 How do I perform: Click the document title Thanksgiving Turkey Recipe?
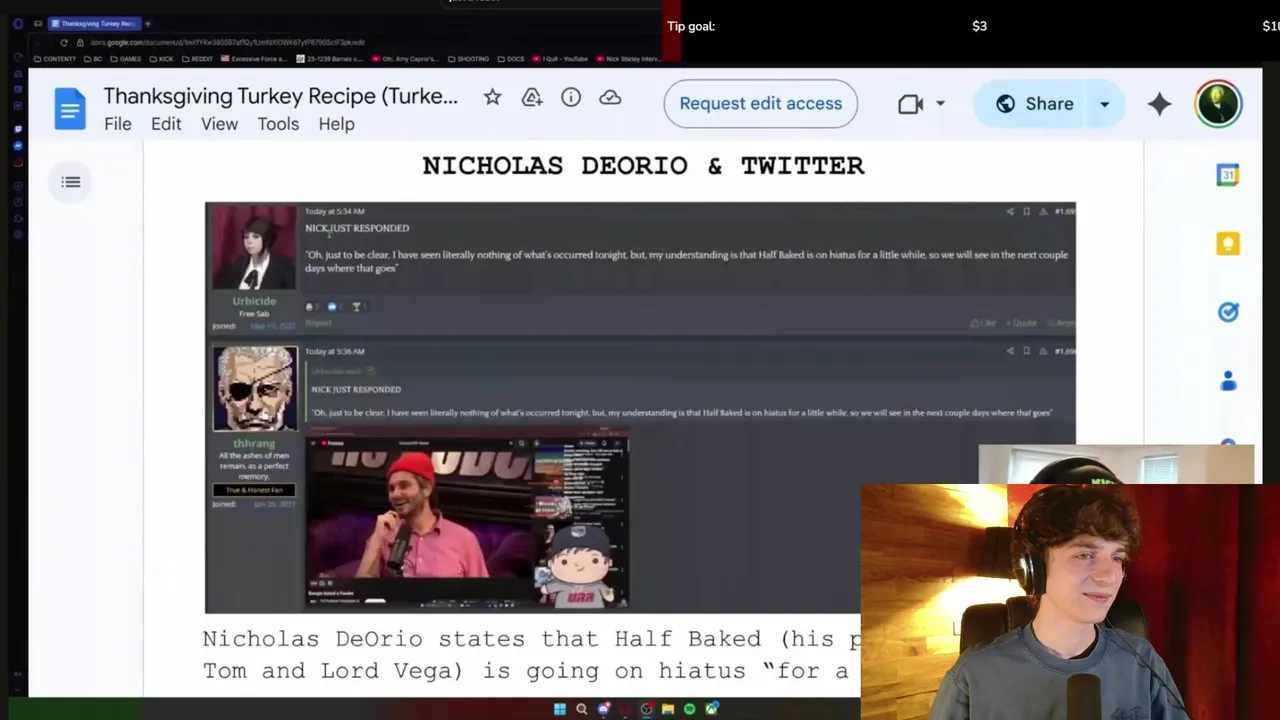(x=280, y=96)
